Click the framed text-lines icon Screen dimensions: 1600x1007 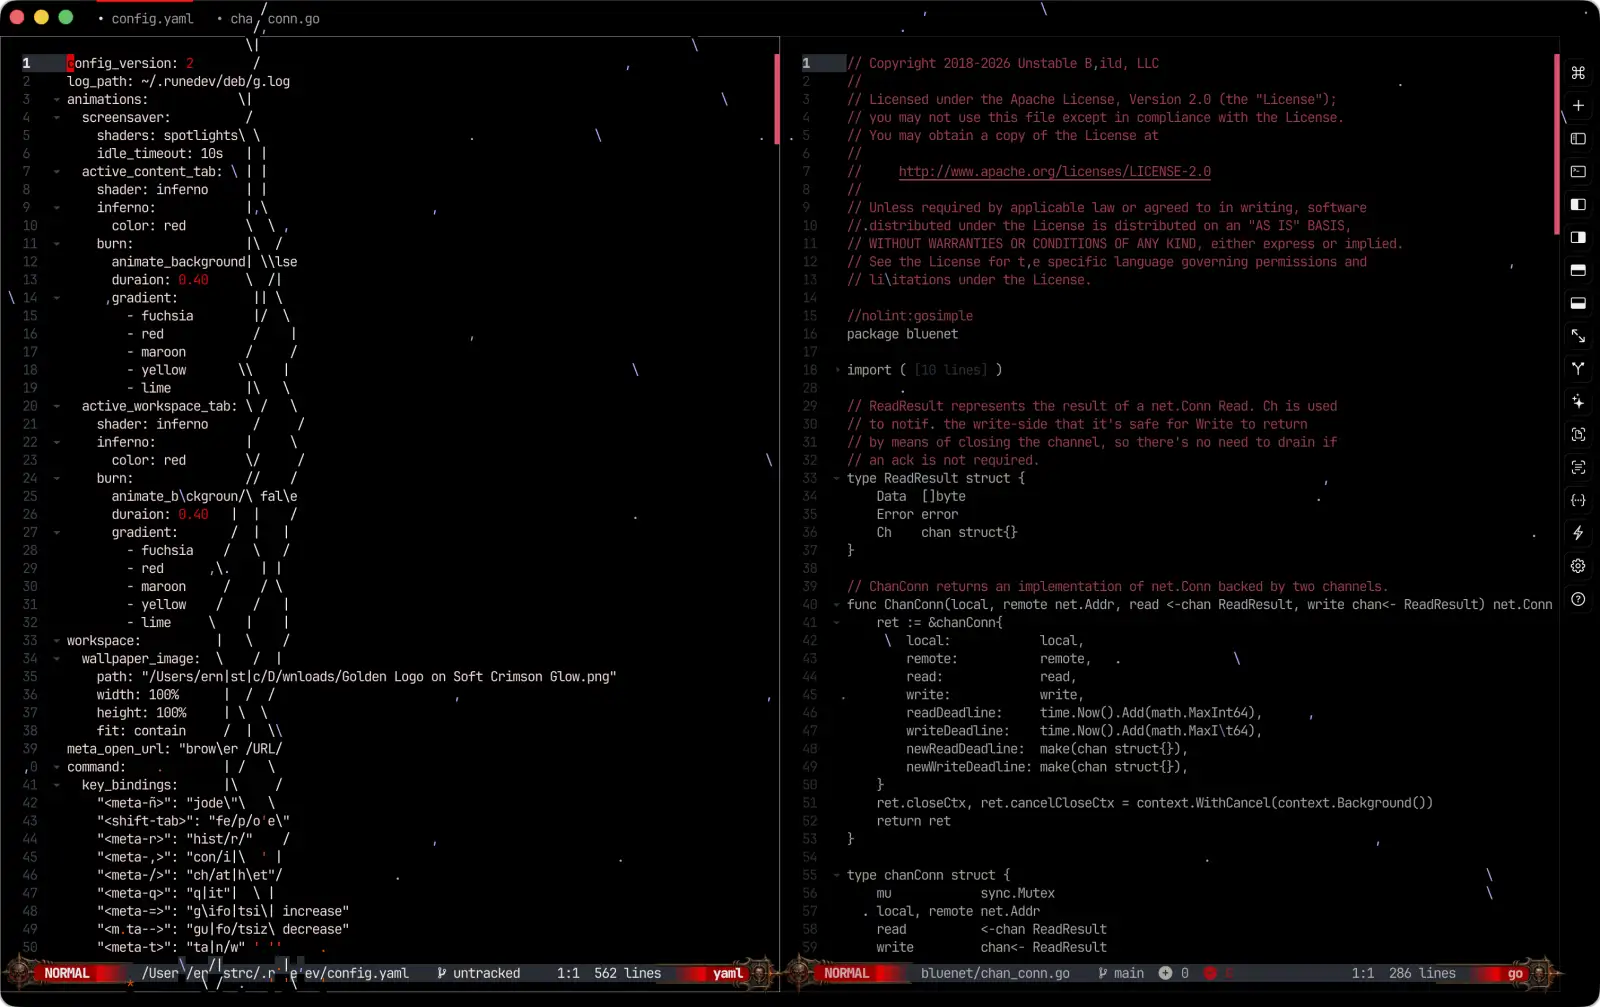click(x=1578, y=468)
